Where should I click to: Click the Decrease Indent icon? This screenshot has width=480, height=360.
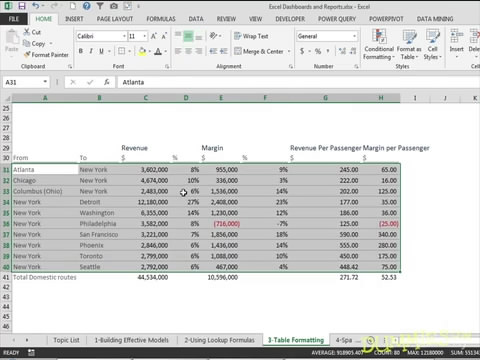213,51
